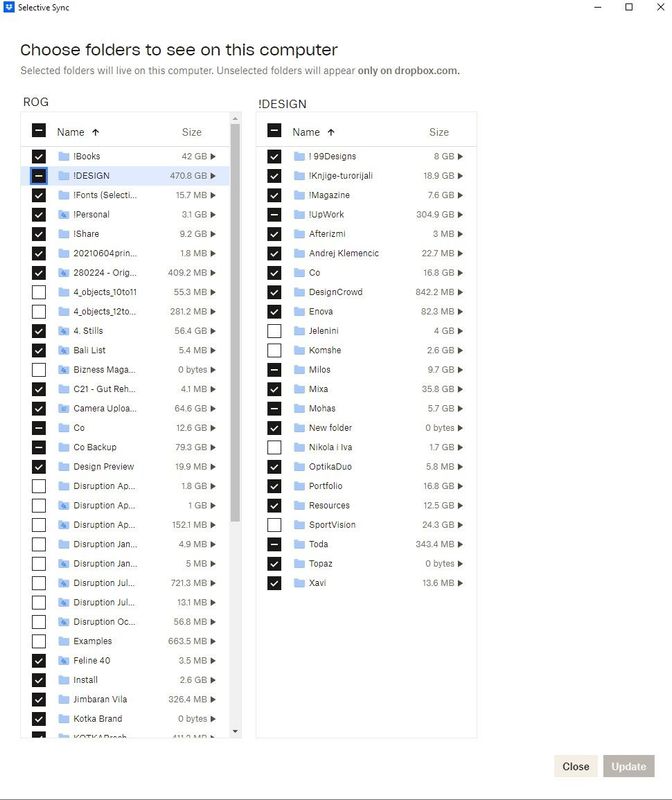Click the 280224 - Orig... folder name
Viewport: 672px width, 800px height.
[x=105, y=272]
